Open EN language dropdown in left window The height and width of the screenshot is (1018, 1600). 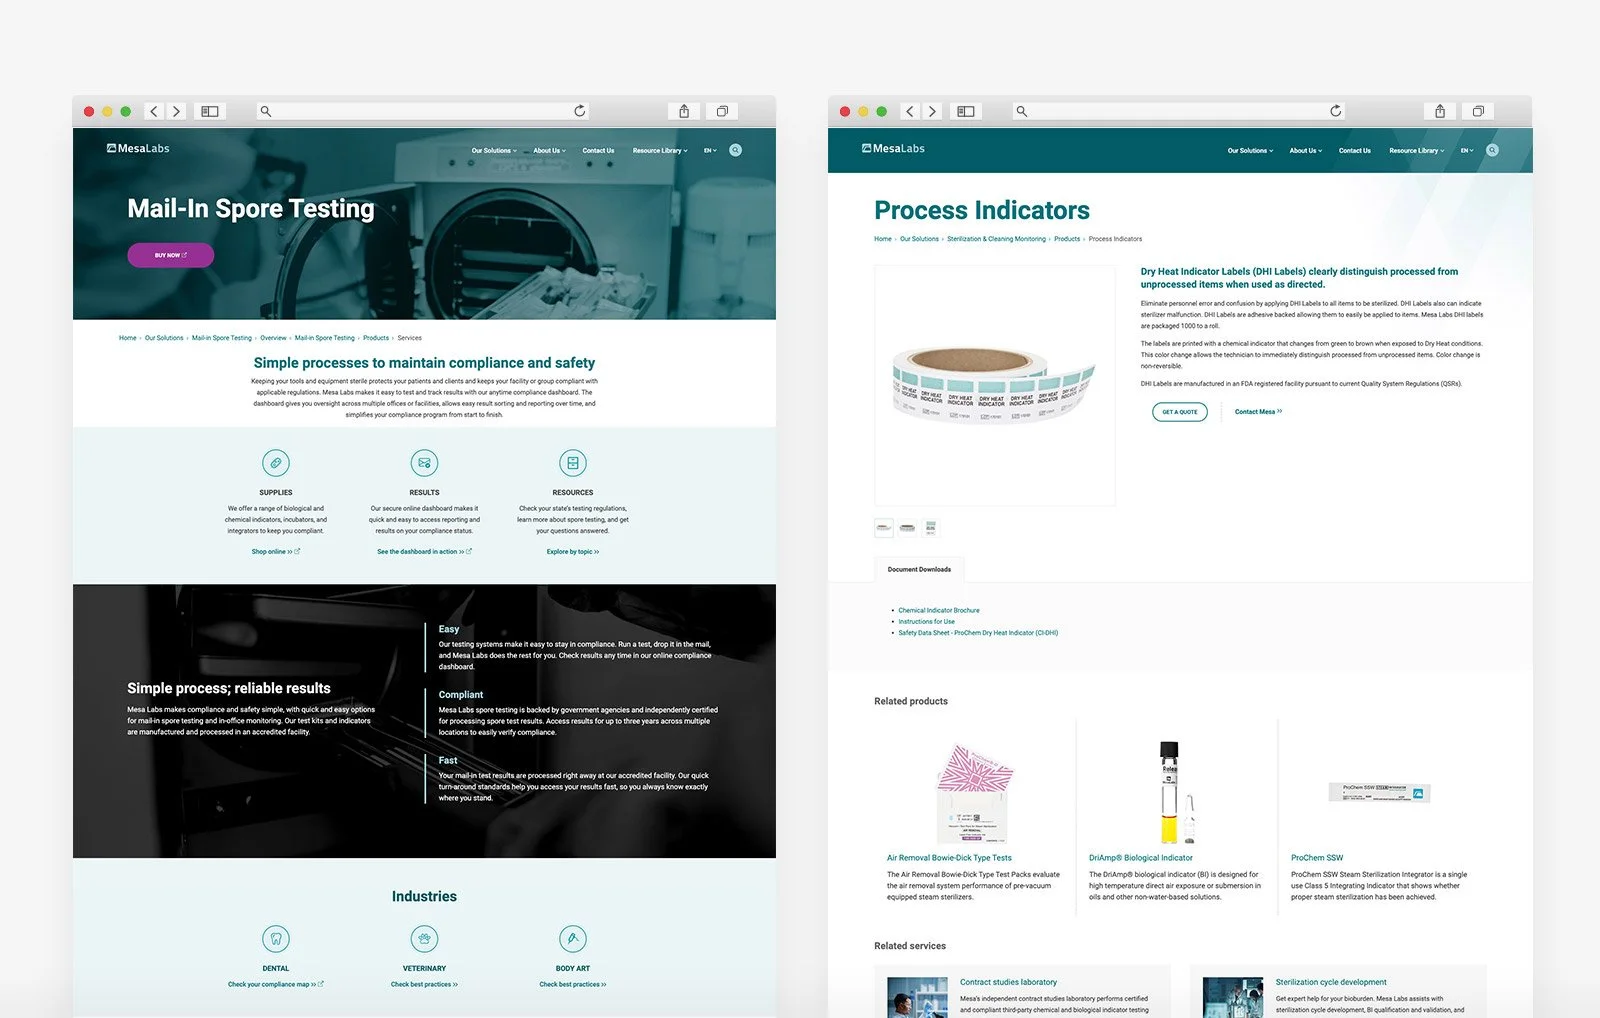click(710, 151)
